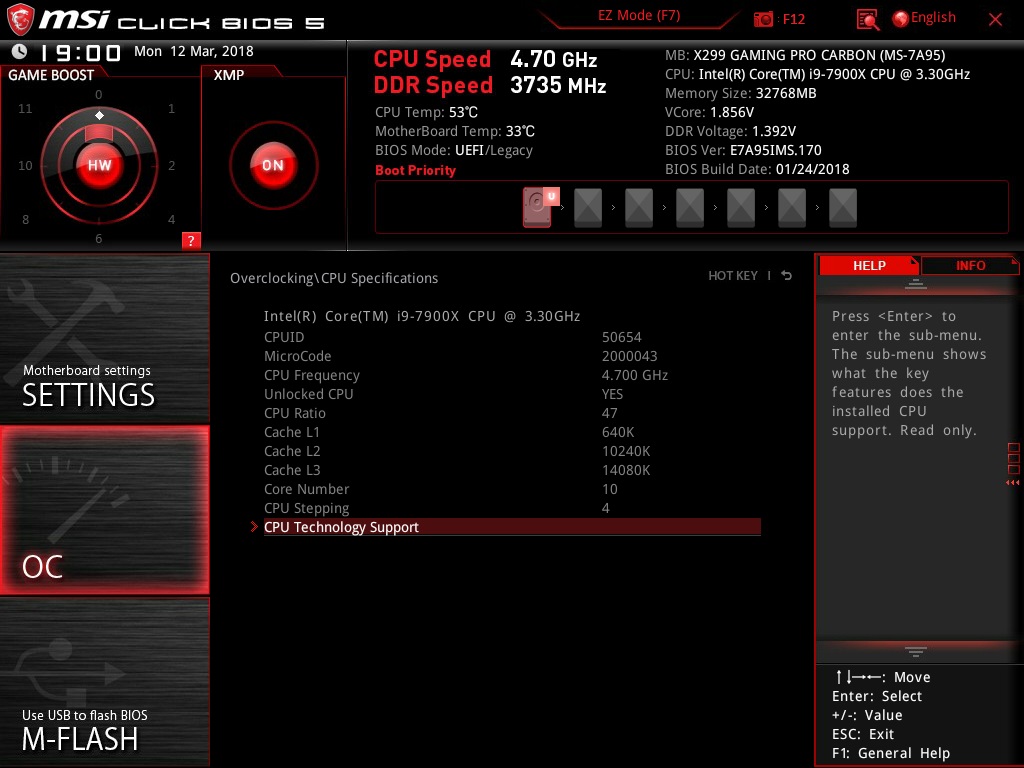Select the CPU Frequency row
This screenshot has width=1024, height=768.
512,375
